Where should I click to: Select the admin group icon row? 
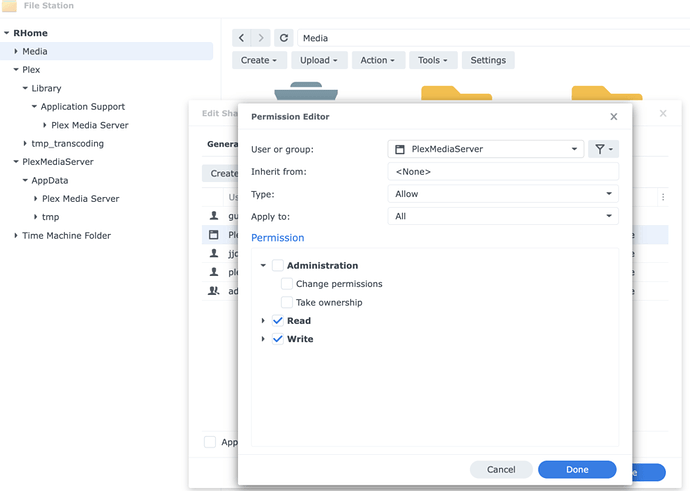tap(213, 291)
